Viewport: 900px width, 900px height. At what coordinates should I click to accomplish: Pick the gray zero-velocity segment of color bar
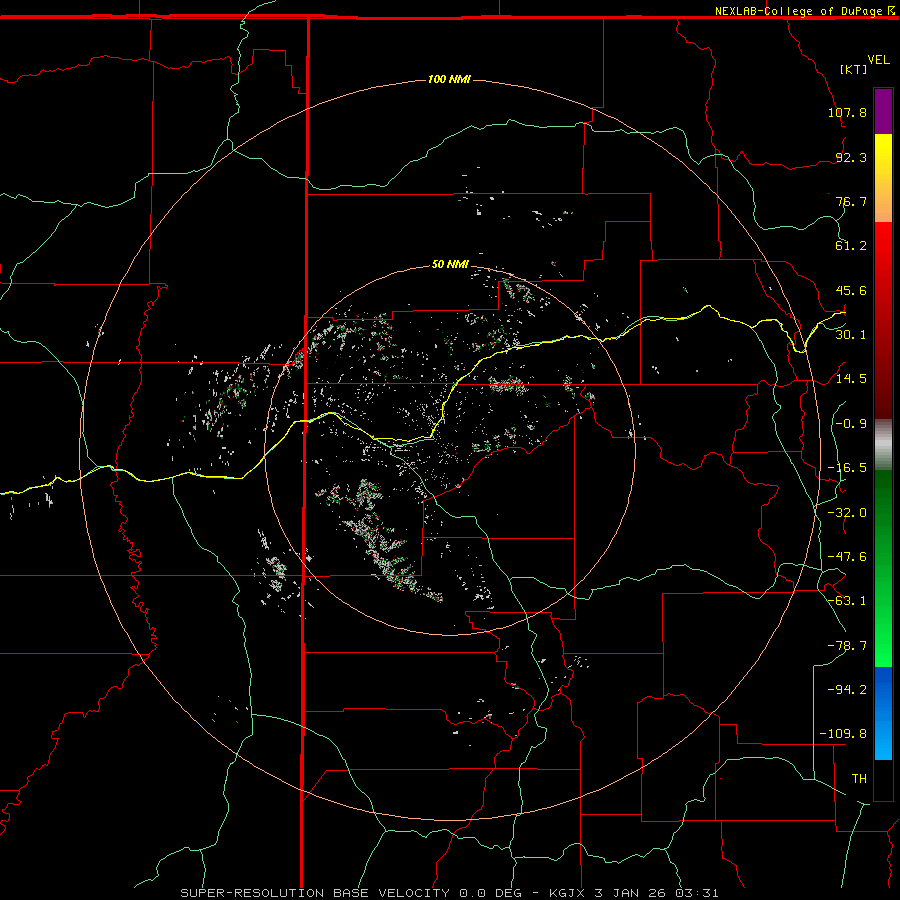(883, 444)
